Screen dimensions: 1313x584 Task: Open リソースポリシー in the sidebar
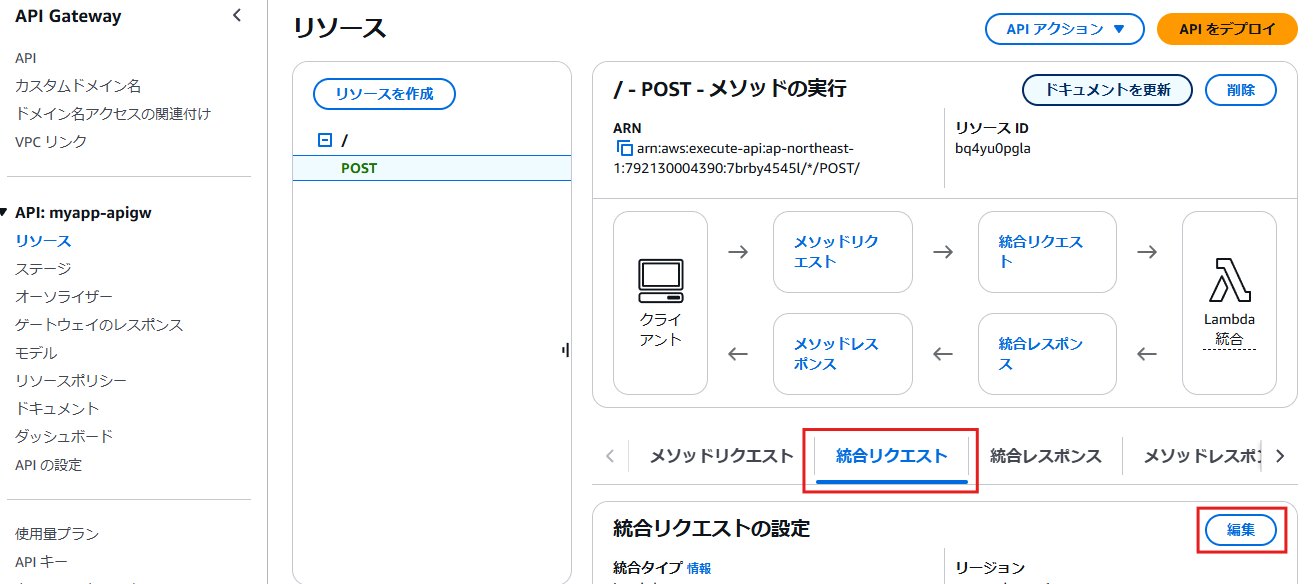click(x=71, y=381)
